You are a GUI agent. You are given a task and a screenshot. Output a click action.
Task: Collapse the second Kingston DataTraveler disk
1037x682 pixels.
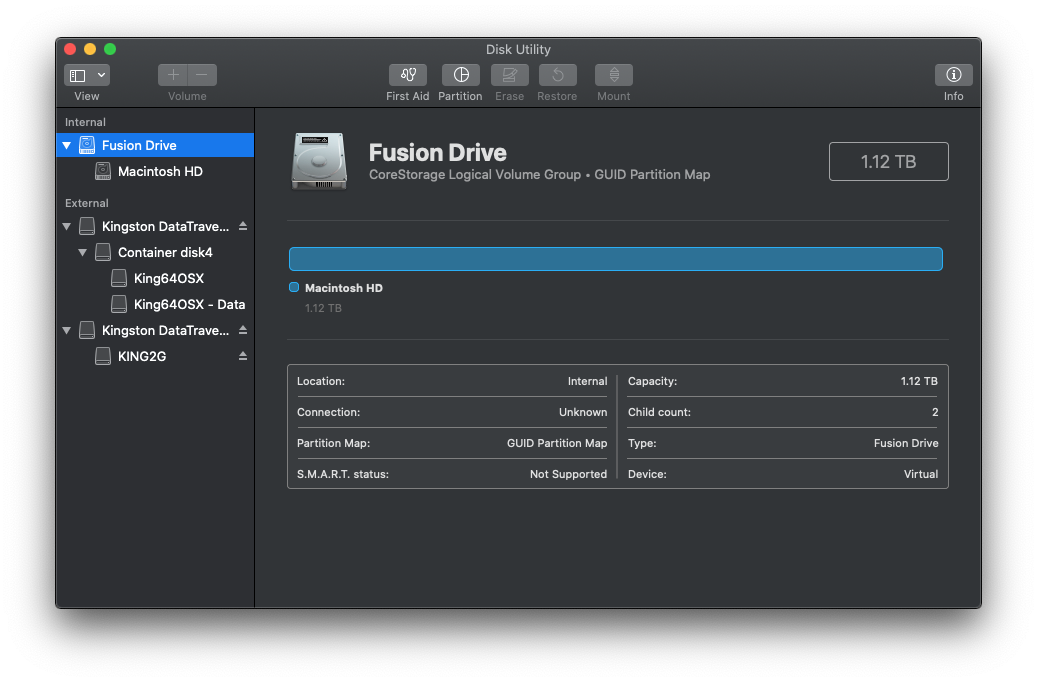pos(67,330)
